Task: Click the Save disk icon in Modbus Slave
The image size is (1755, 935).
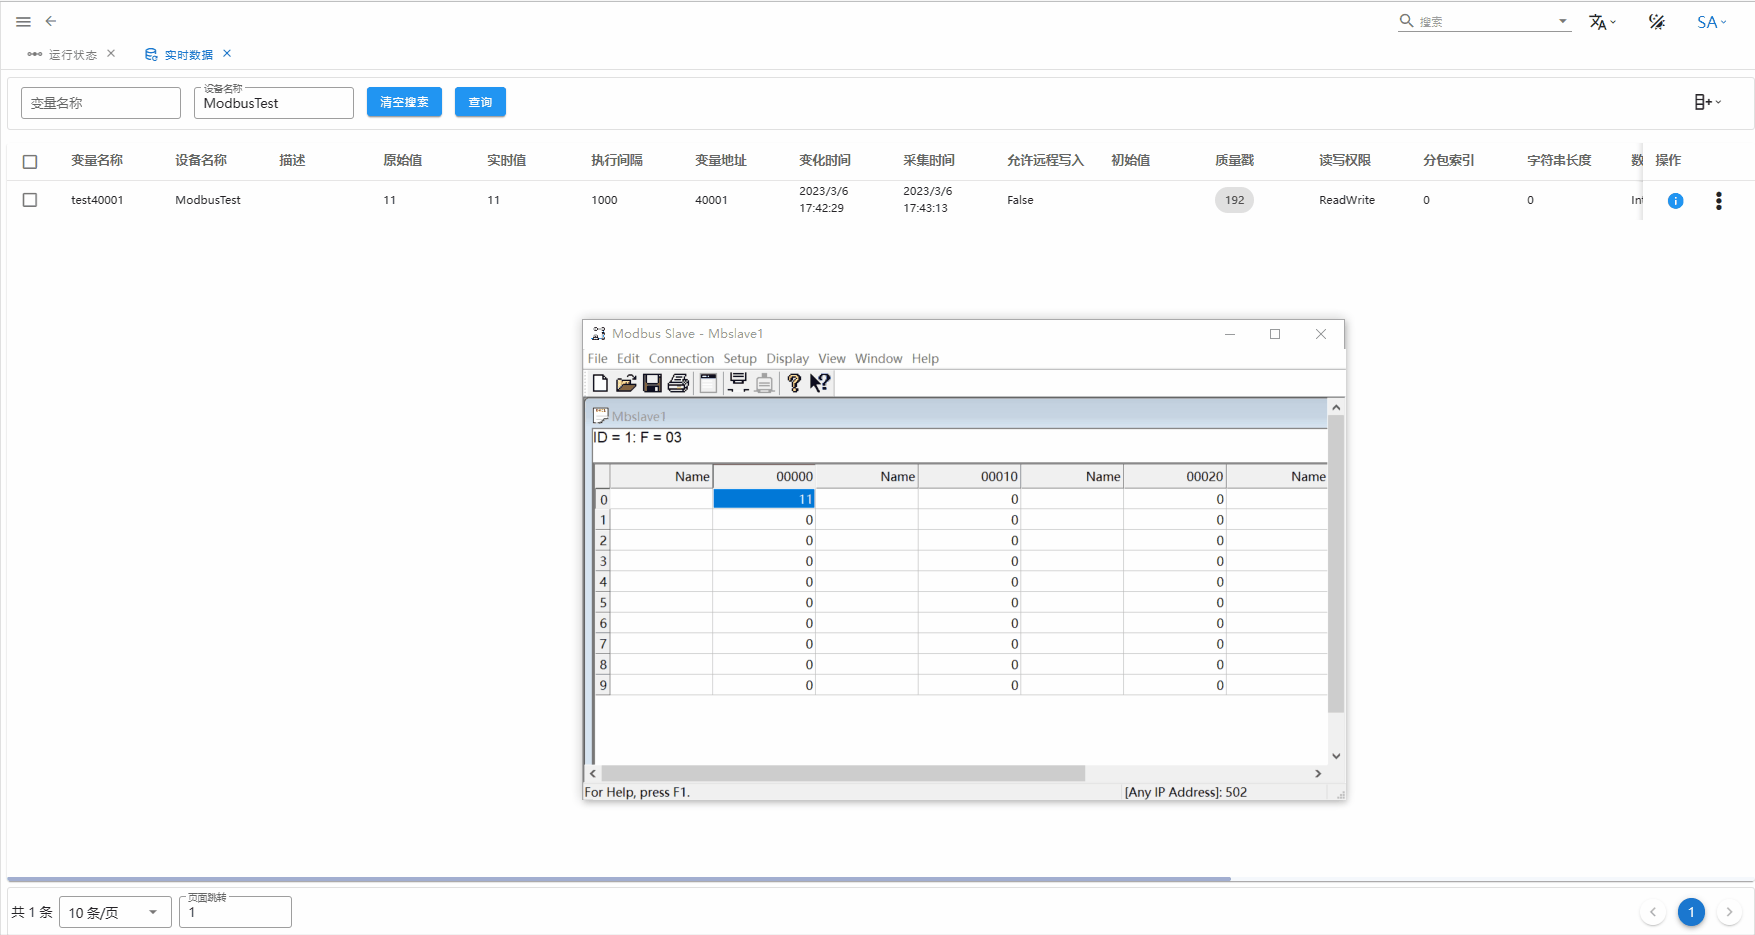Action: (652, 383)
